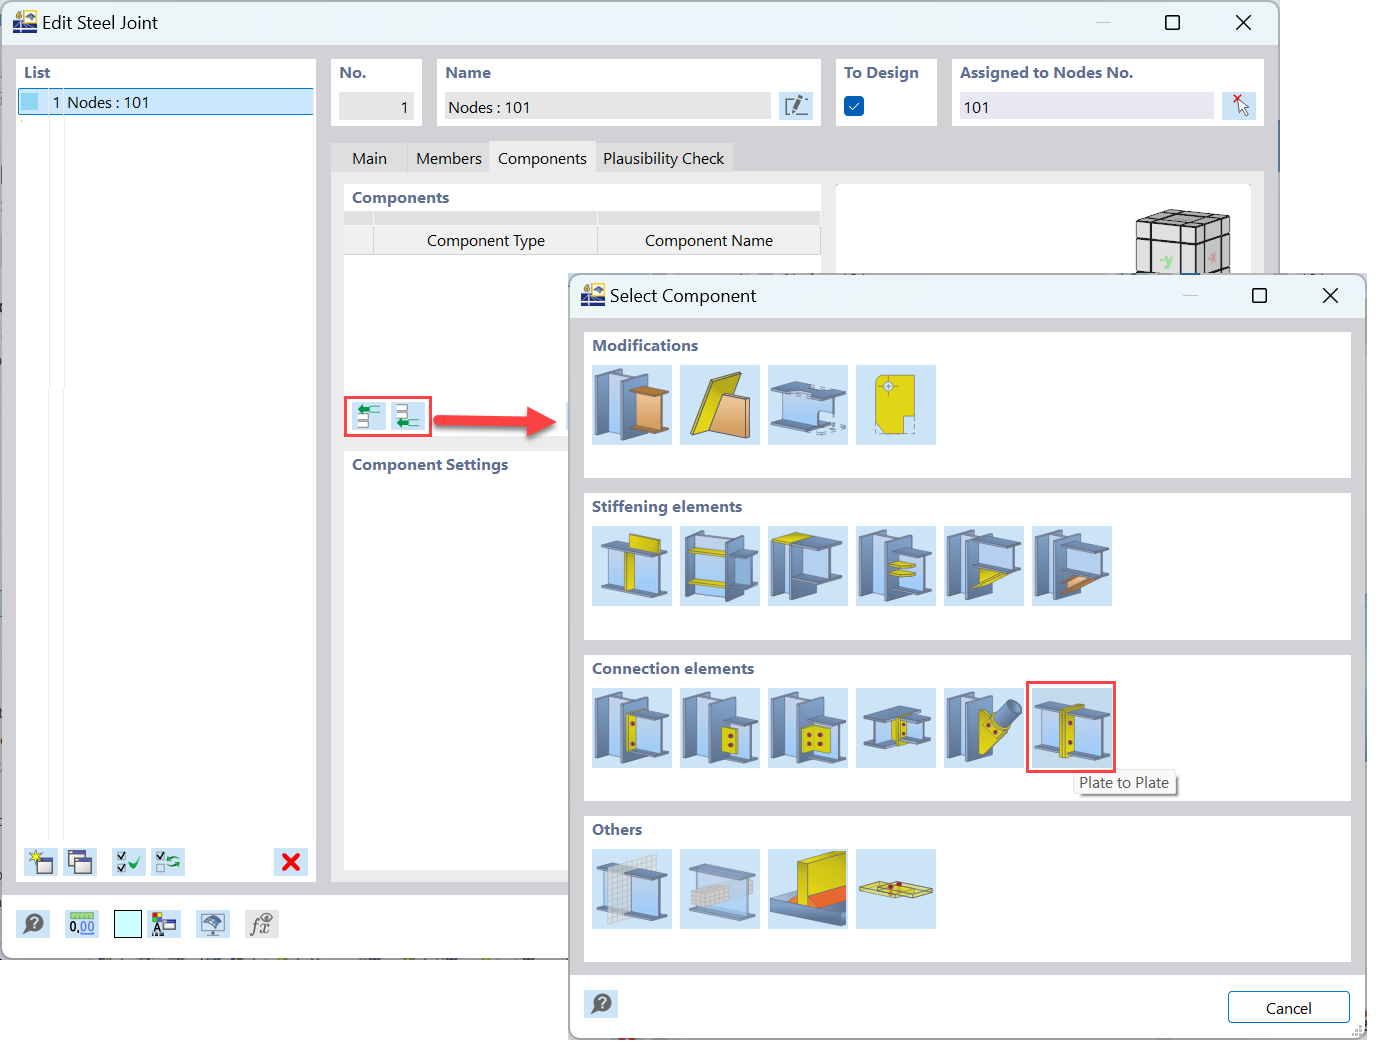Select the transparent yellow bolted plates icon
The width and height of the screenshot is (1400, 1050).
coord(896,889)
